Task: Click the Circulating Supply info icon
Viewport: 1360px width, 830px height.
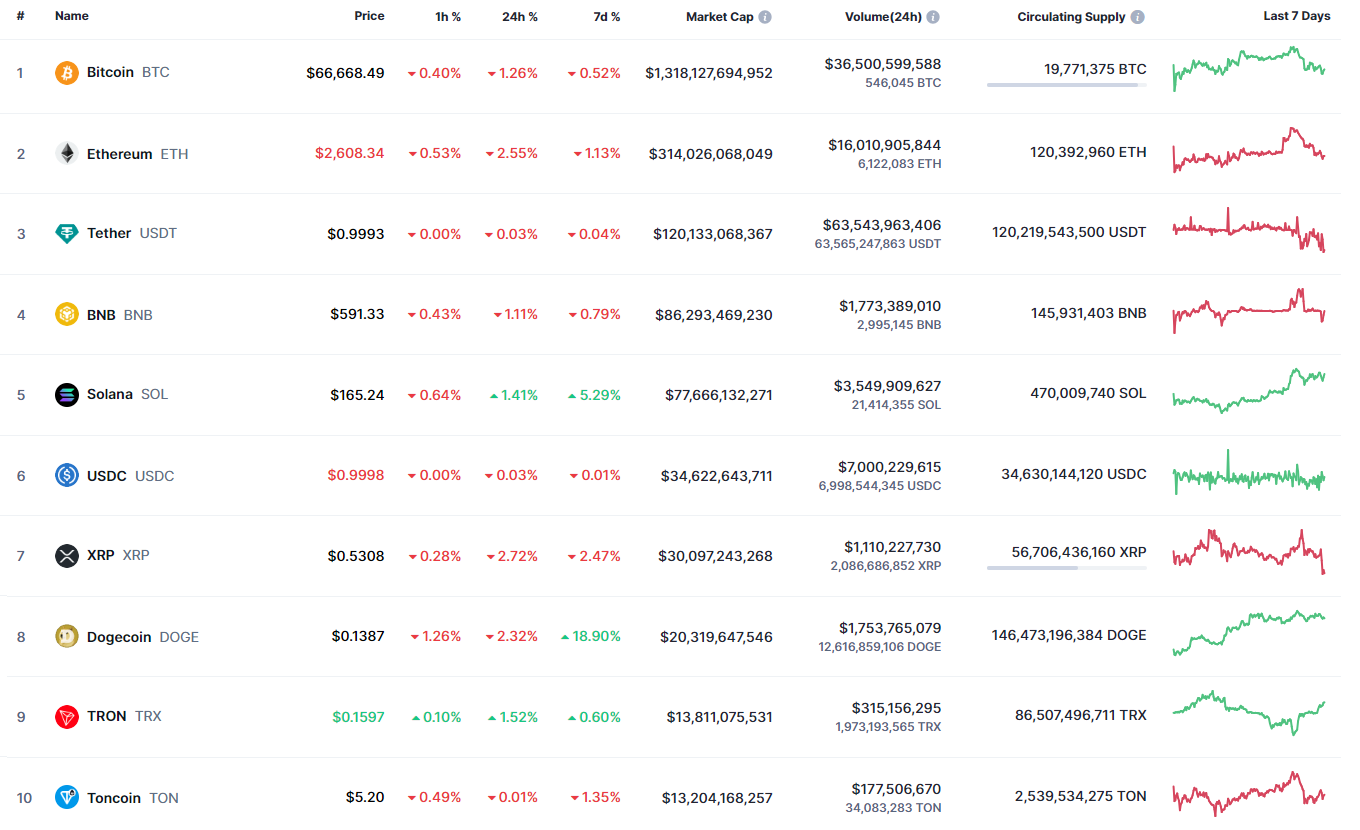Action: (x=1138, y=17)
